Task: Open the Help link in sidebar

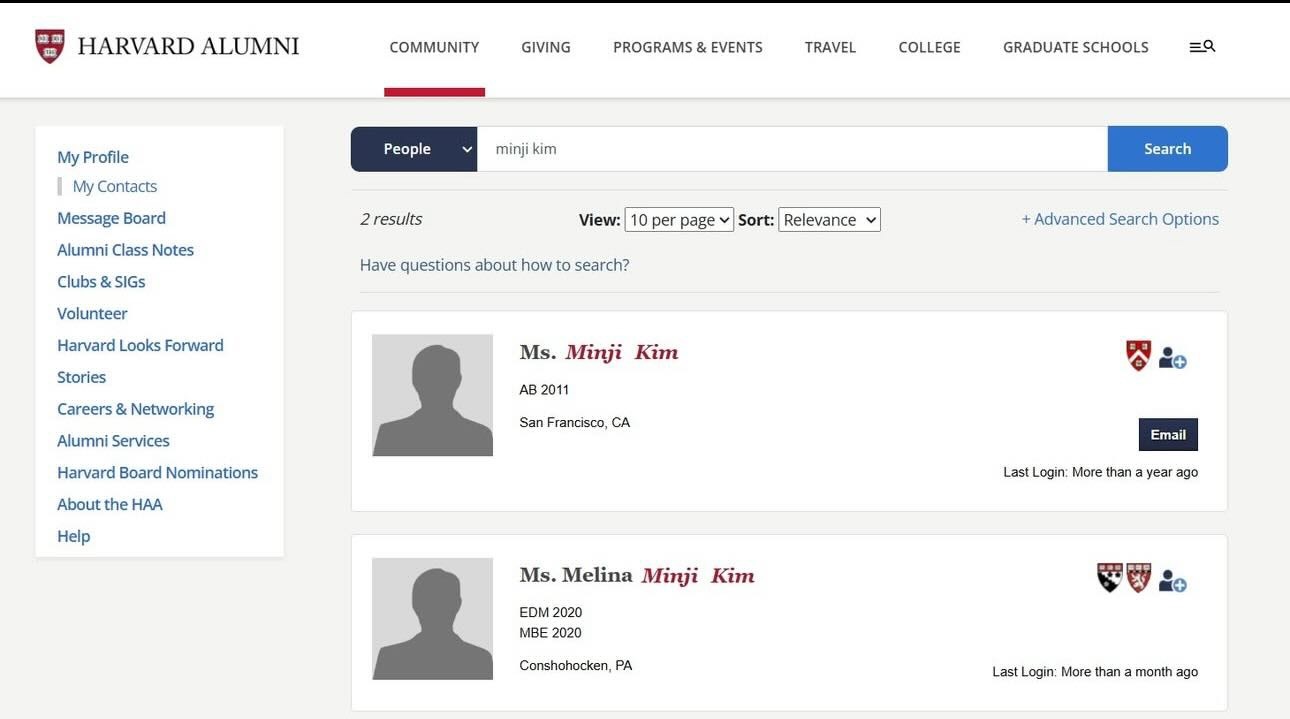Action: [73, 536]
